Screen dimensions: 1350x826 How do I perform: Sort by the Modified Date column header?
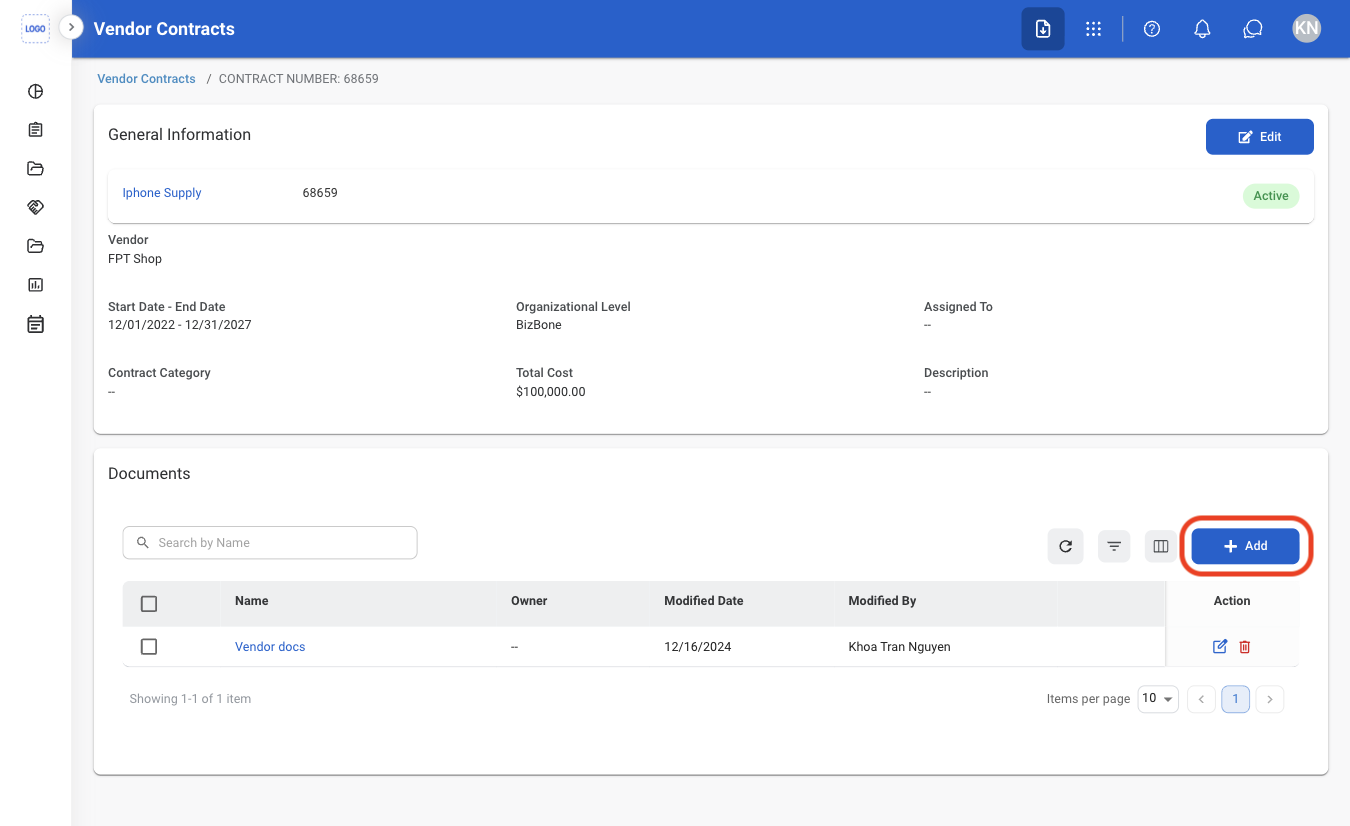click(x=704, y=601)
